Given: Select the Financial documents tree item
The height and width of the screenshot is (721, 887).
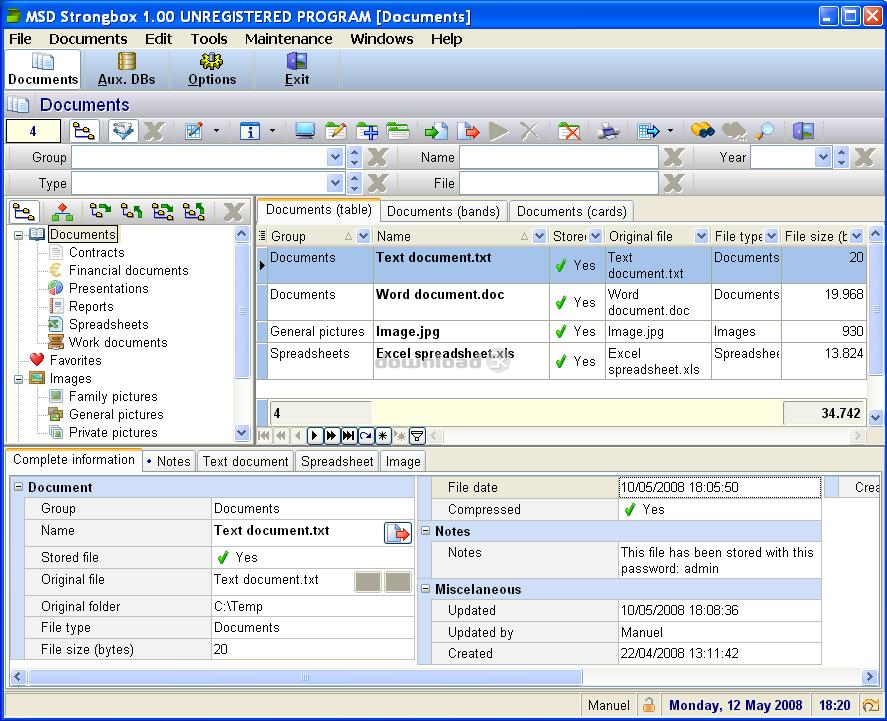Looking at the screenshot, I should pos(128,270).
